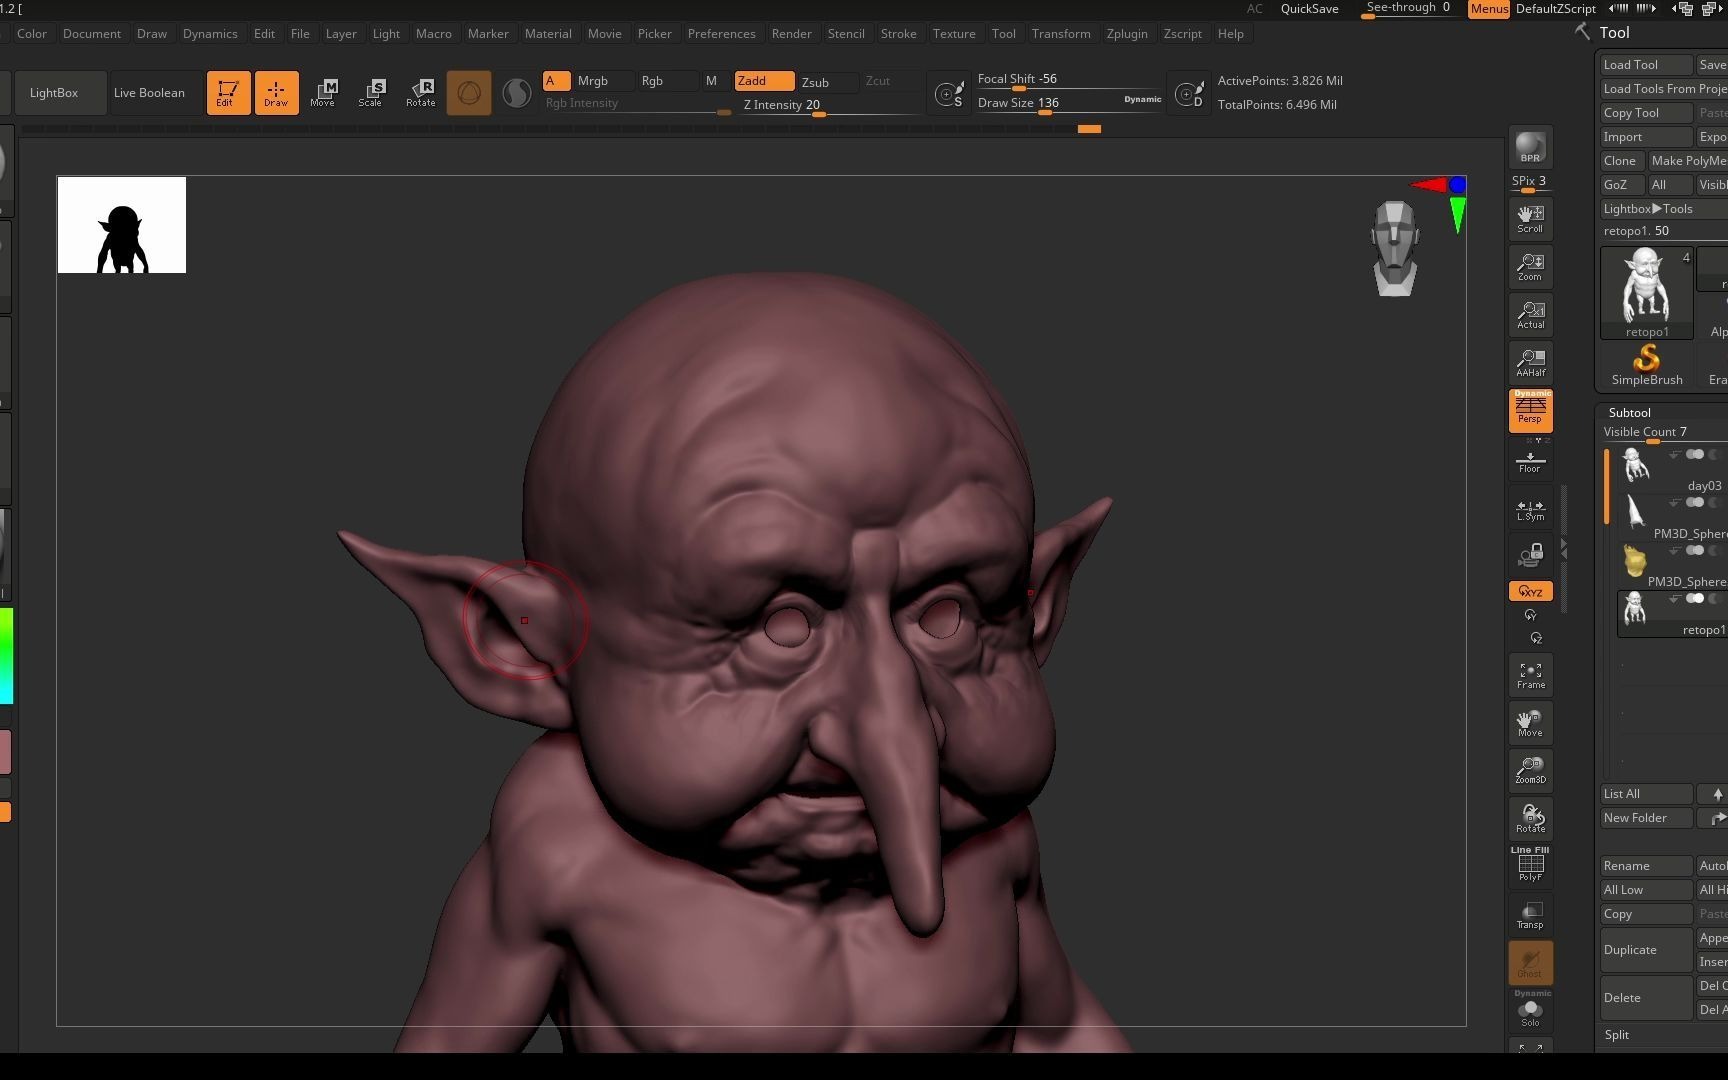Click the SimpleBrush tool icon
The width and height of the screenshot is (1728, 1080).
click(1646, 364)
